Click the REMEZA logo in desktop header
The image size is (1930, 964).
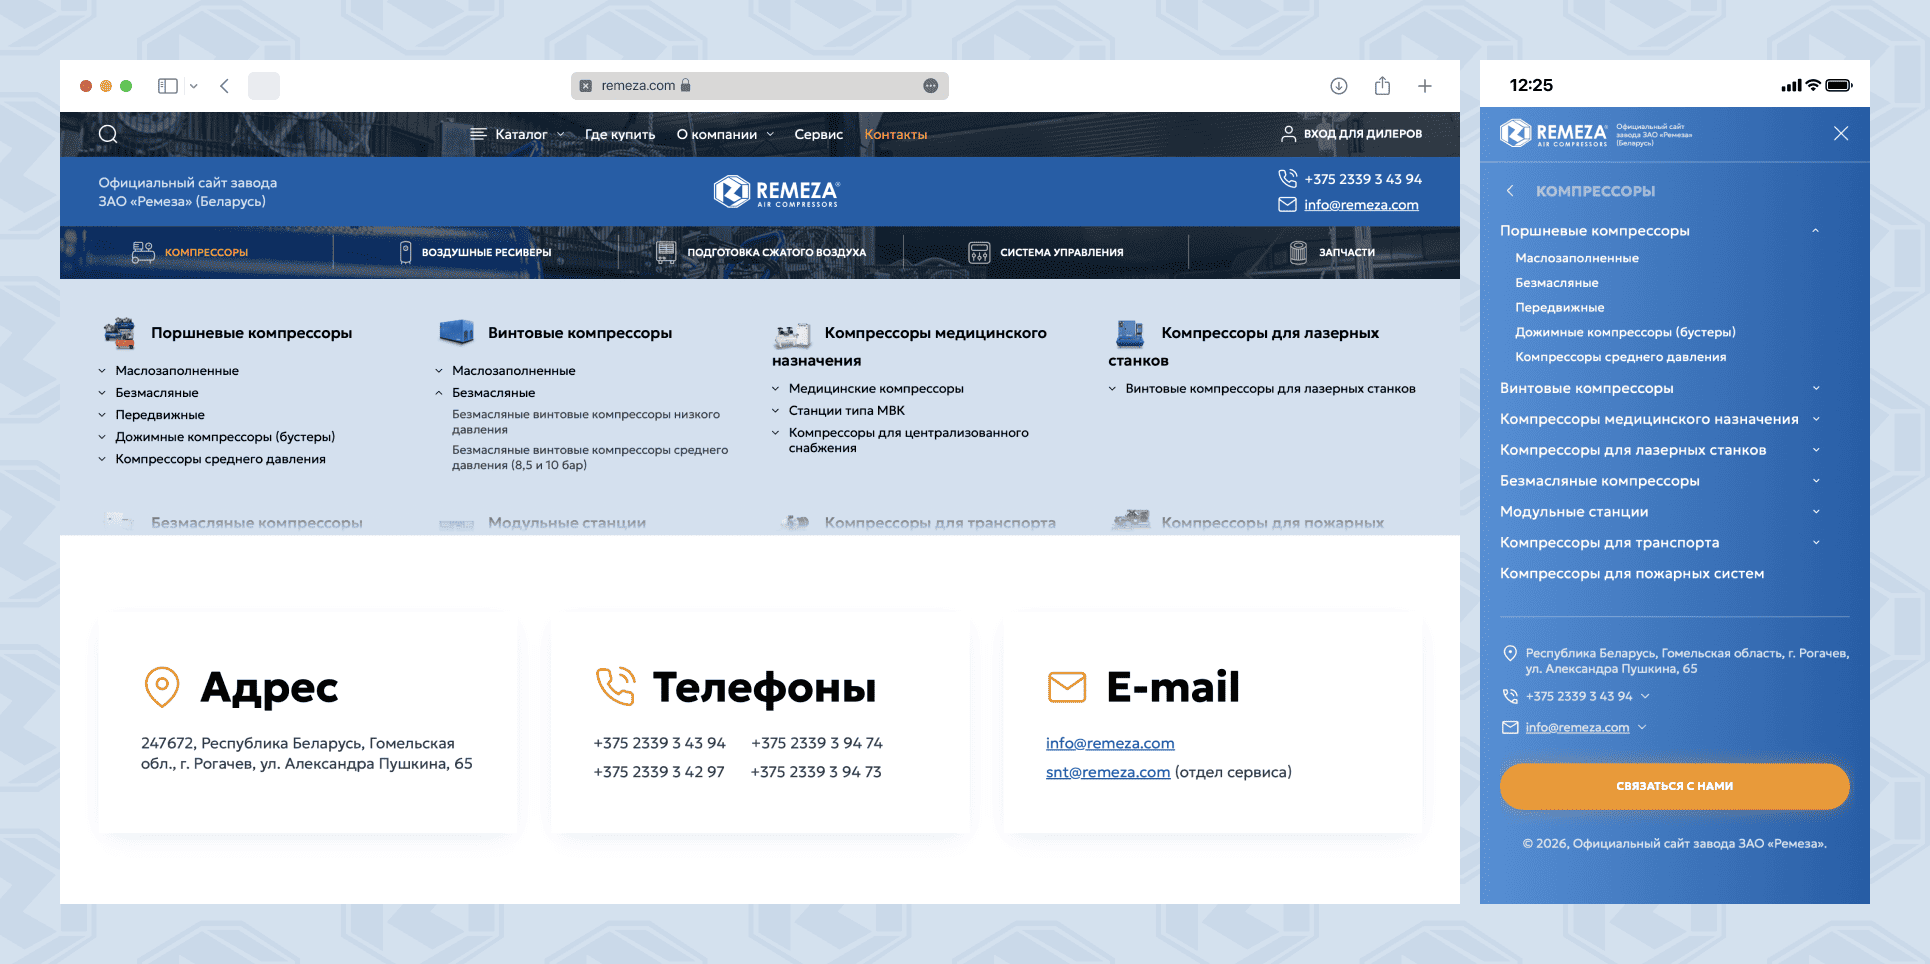[776, 191]
